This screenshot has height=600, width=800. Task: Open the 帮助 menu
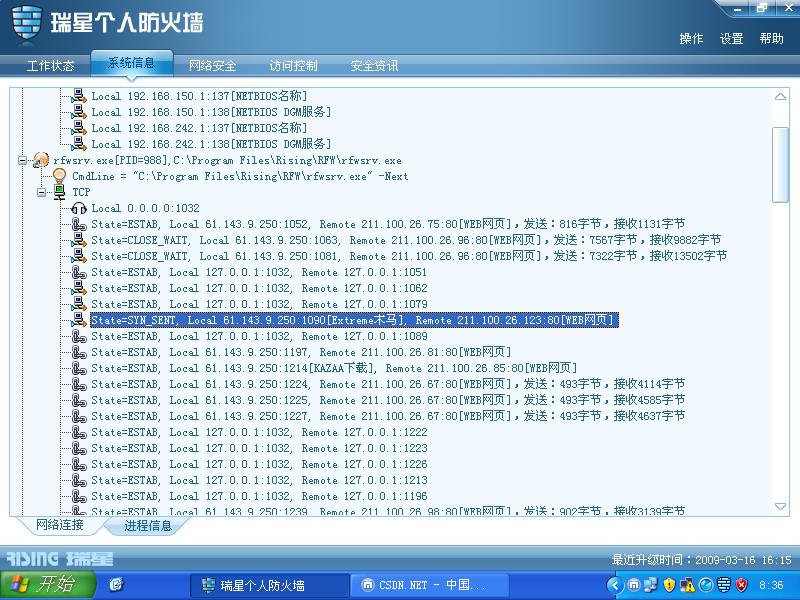tap(771, 39)
